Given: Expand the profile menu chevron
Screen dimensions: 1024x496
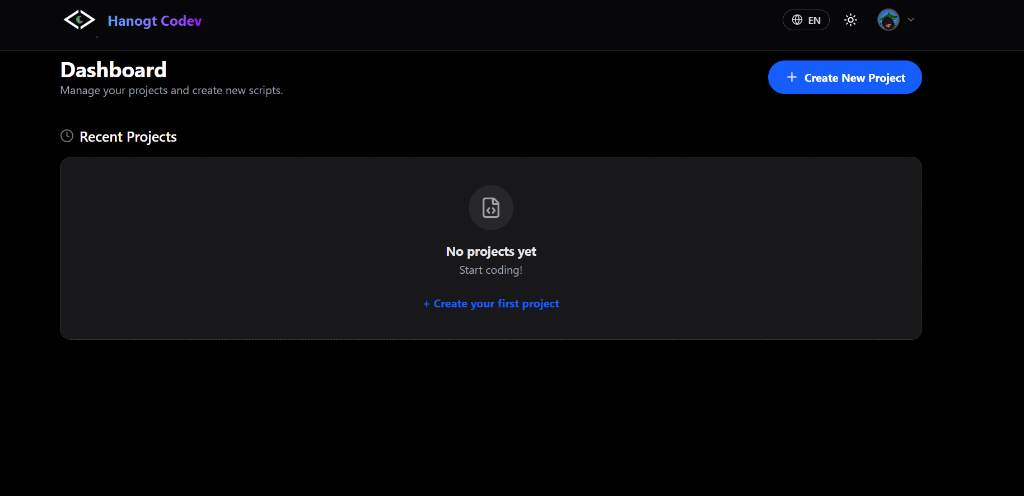Looking at the screenshot, I should [911, 20].
